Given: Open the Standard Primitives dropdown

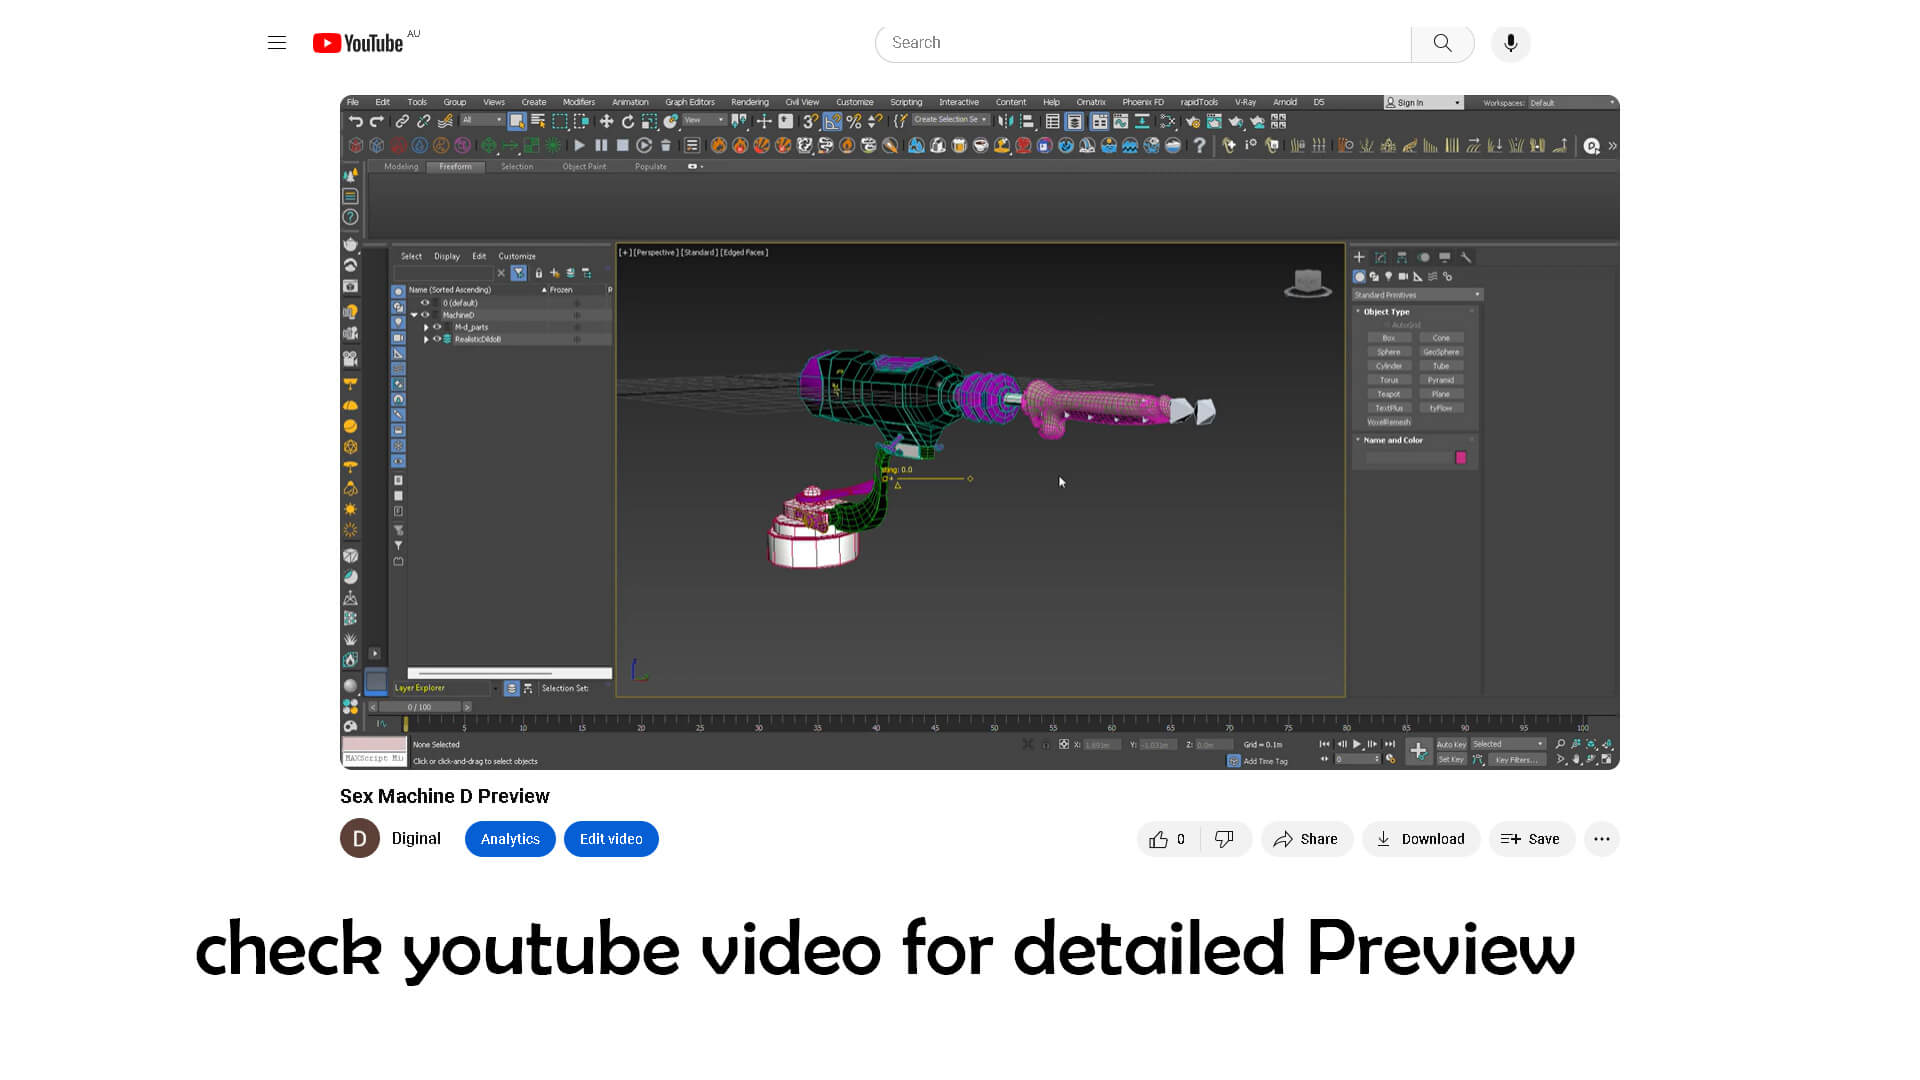Looking at the screenshot, I should pos(1417,295).
